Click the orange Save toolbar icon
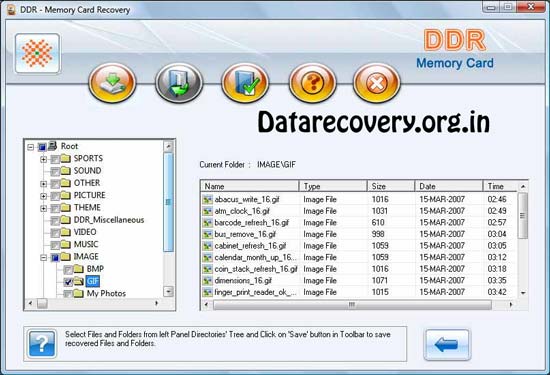 (112, 83)
